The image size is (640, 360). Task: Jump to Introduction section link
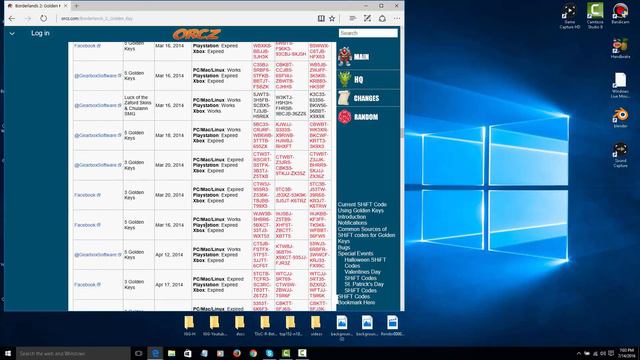pyautogui.click(x=352, y=217)
